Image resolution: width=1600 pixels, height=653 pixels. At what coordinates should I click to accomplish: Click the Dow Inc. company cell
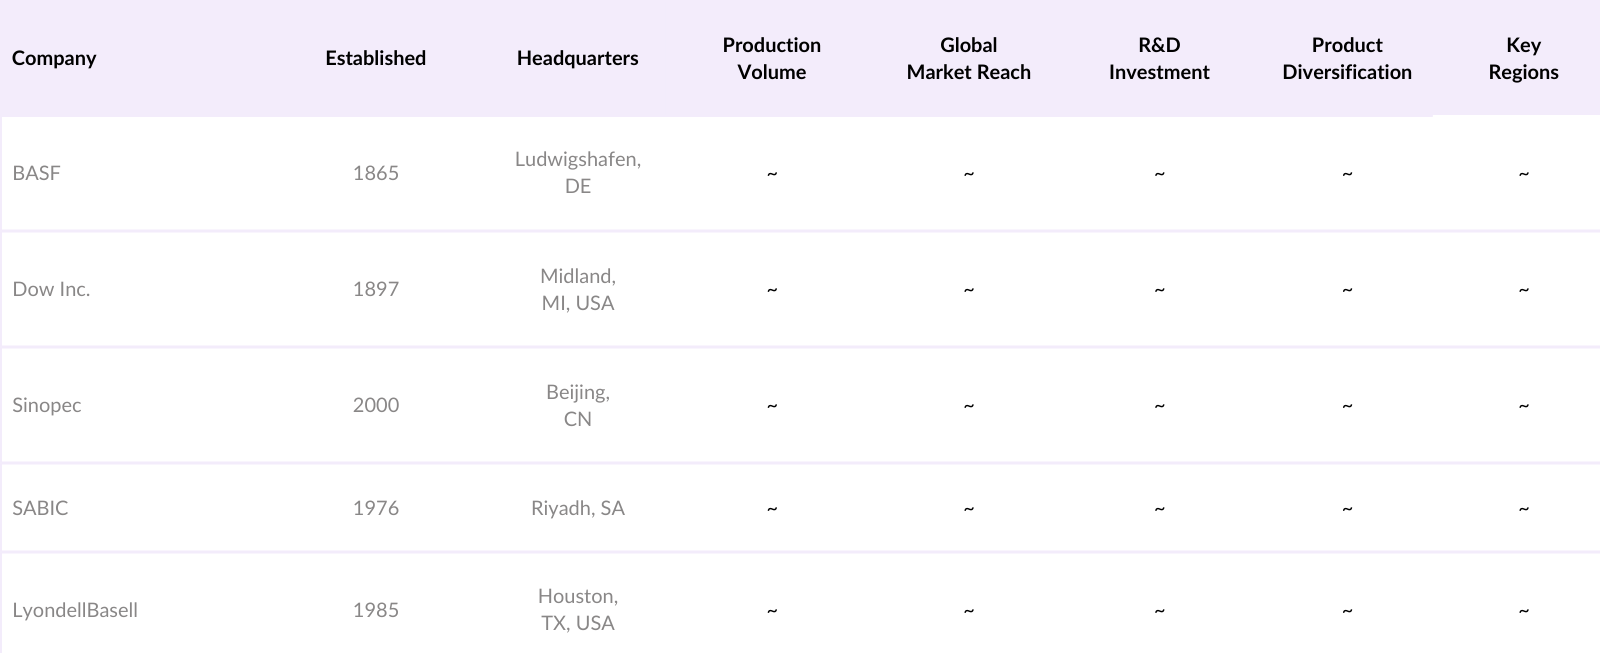(x=51, y=289)
